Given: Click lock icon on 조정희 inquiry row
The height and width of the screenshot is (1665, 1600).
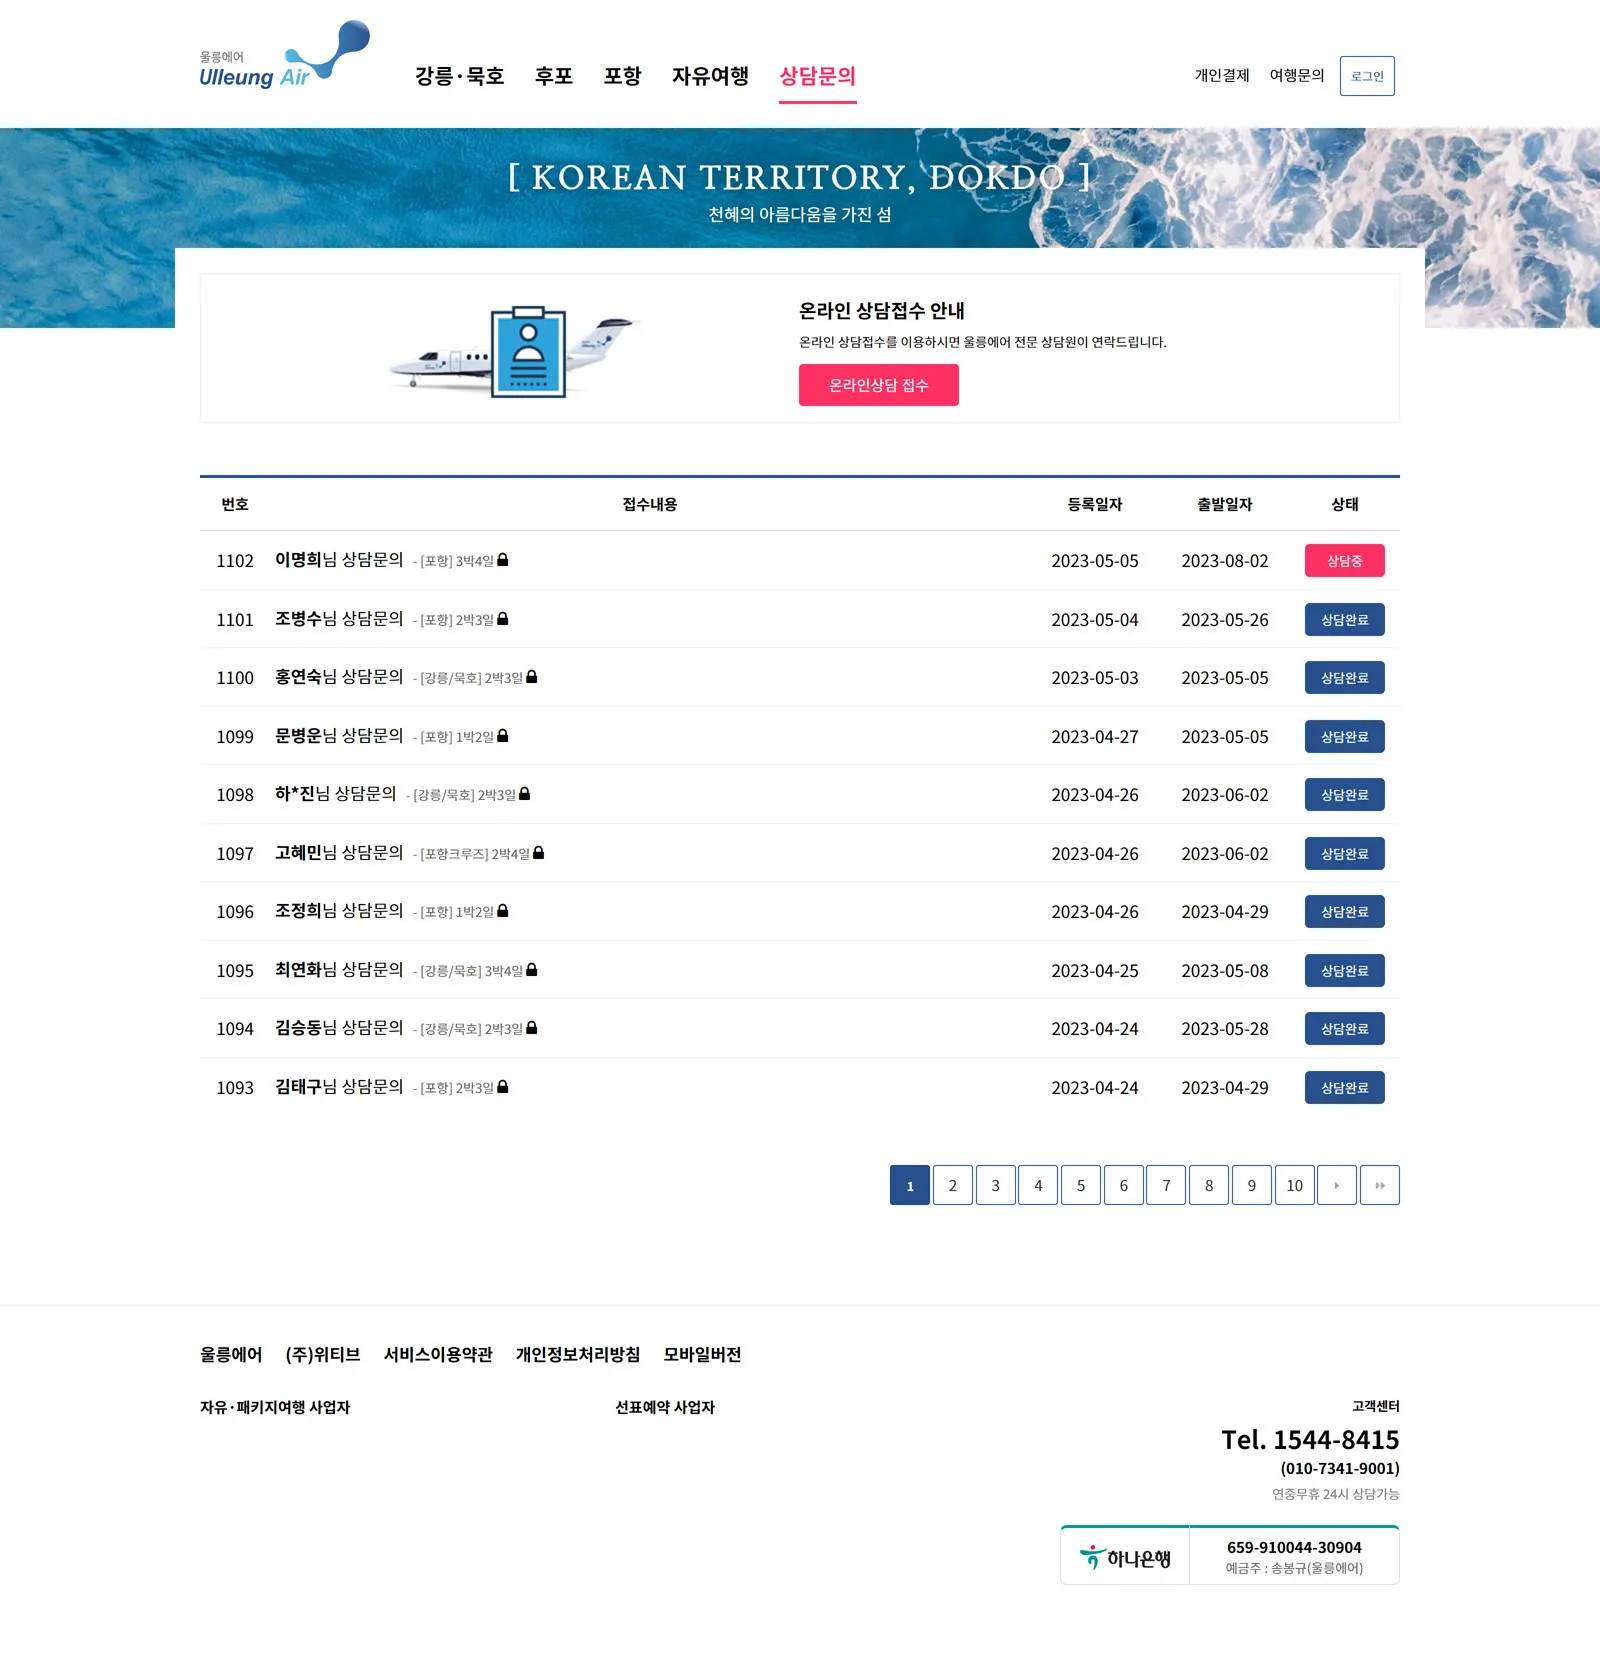Looking at the screenshot, I should tap(503, 911).
